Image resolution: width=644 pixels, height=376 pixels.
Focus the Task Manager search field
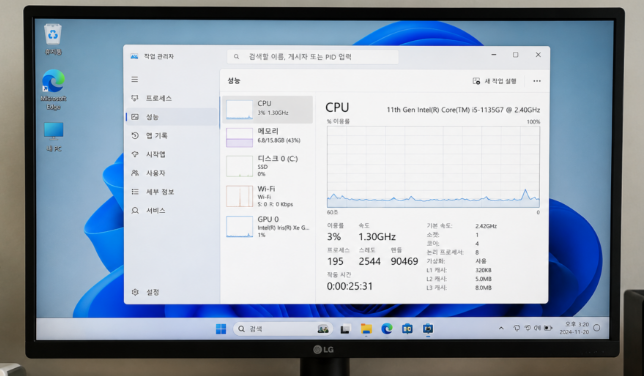click(x=313, y=57)
